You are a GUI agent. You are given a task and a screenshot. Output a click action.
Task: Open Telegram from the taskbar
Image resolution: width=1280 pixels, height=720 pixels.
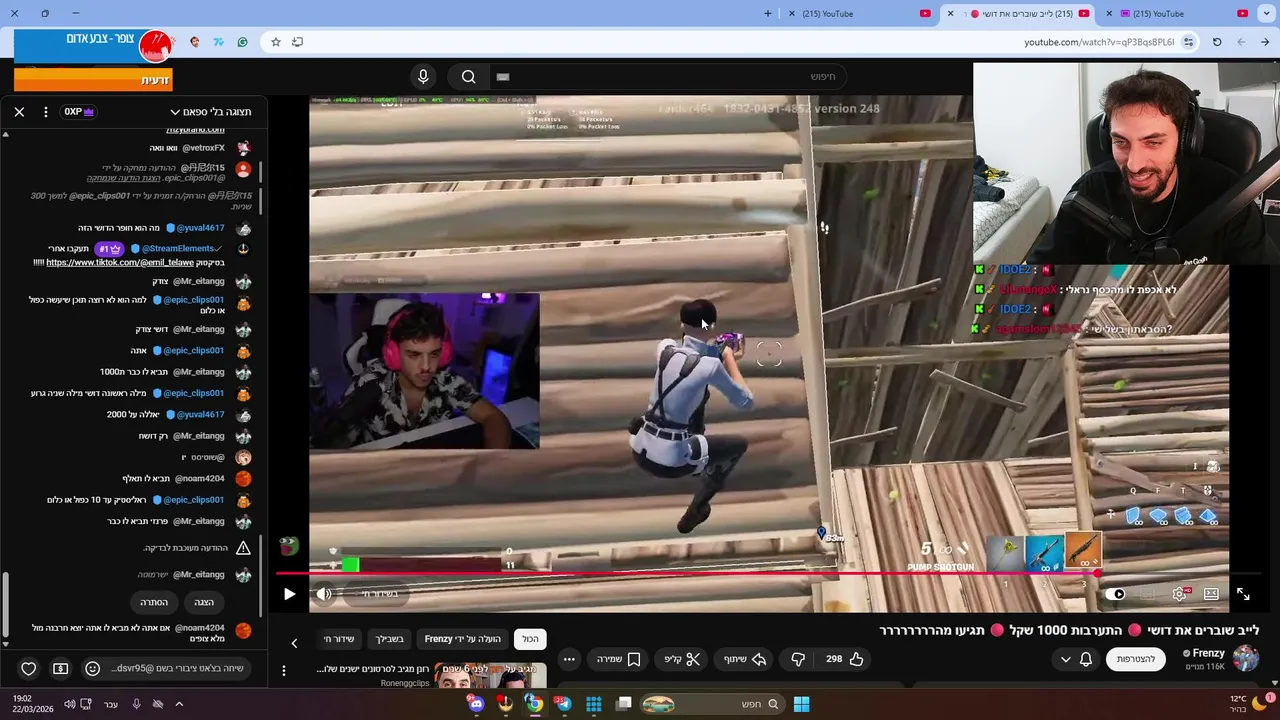tap(563, 704)
